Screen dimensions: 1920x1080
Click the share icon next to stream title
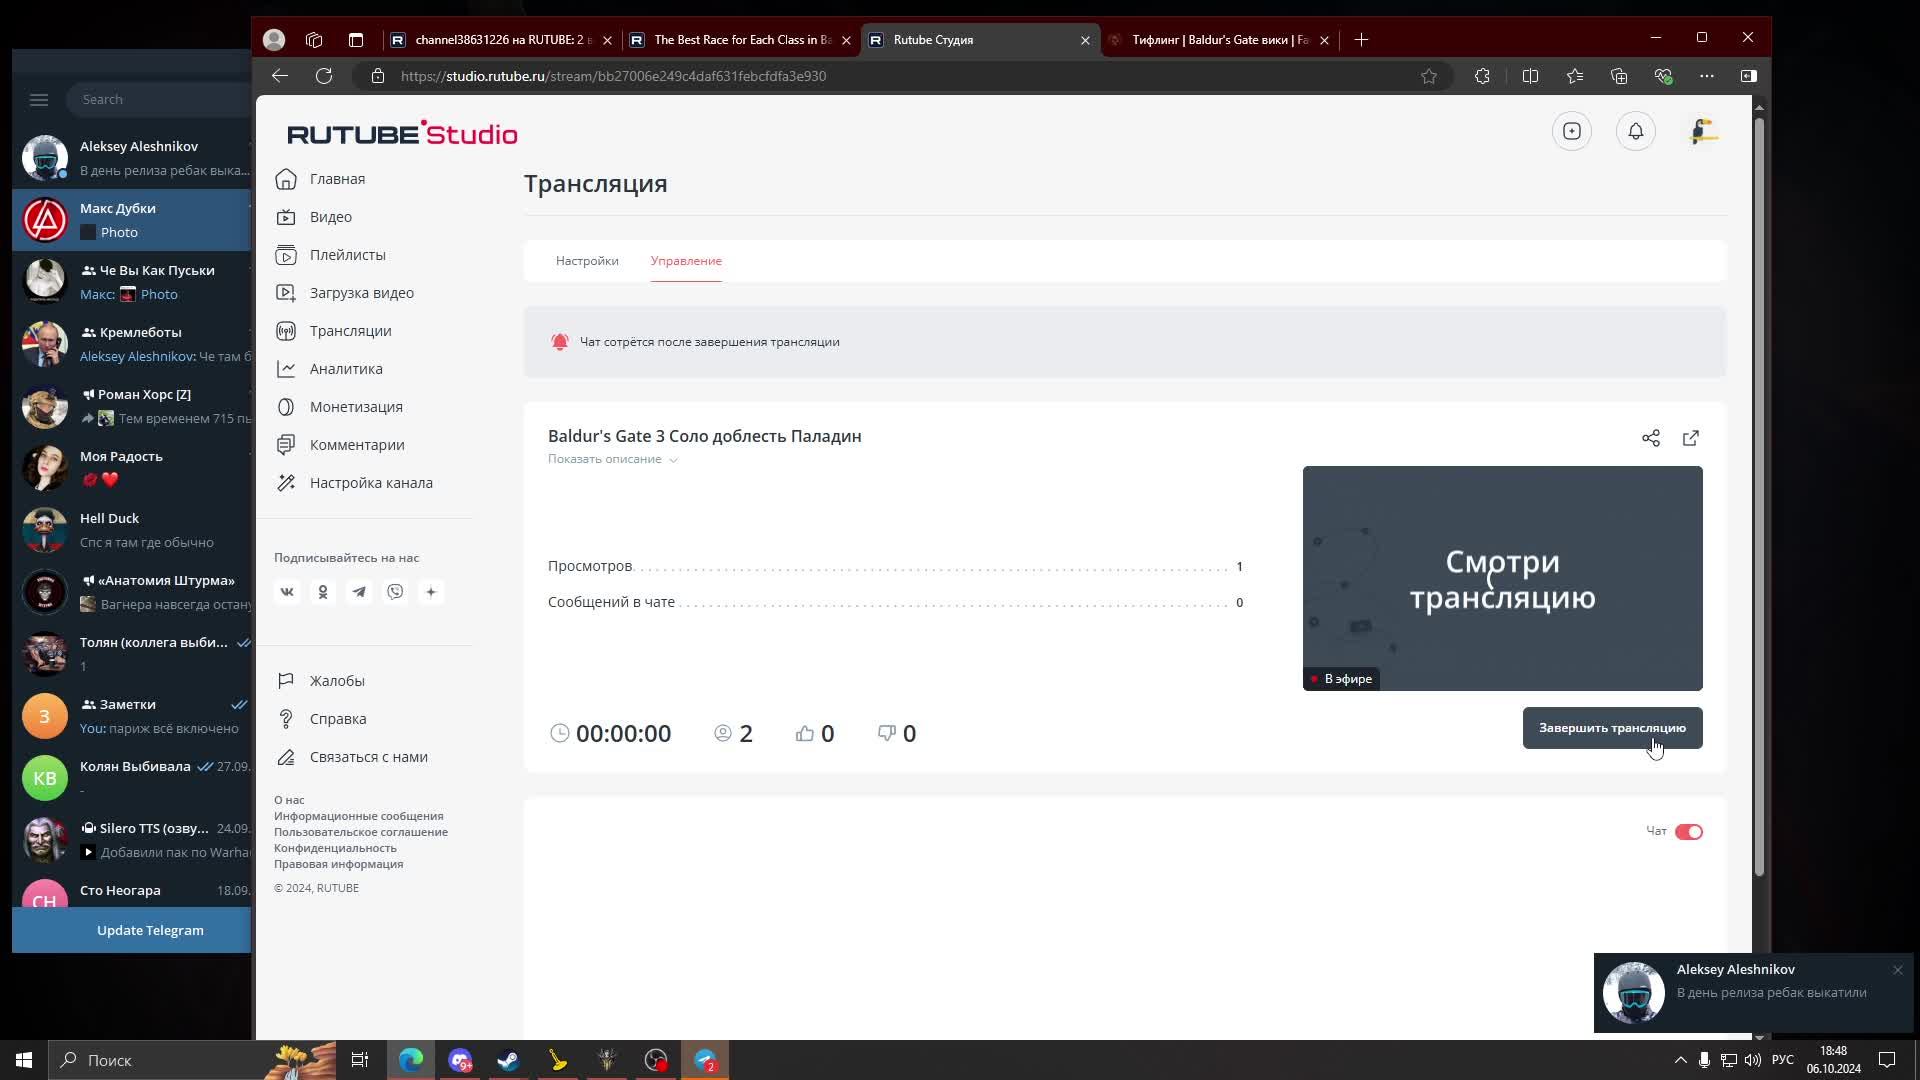1650,438
